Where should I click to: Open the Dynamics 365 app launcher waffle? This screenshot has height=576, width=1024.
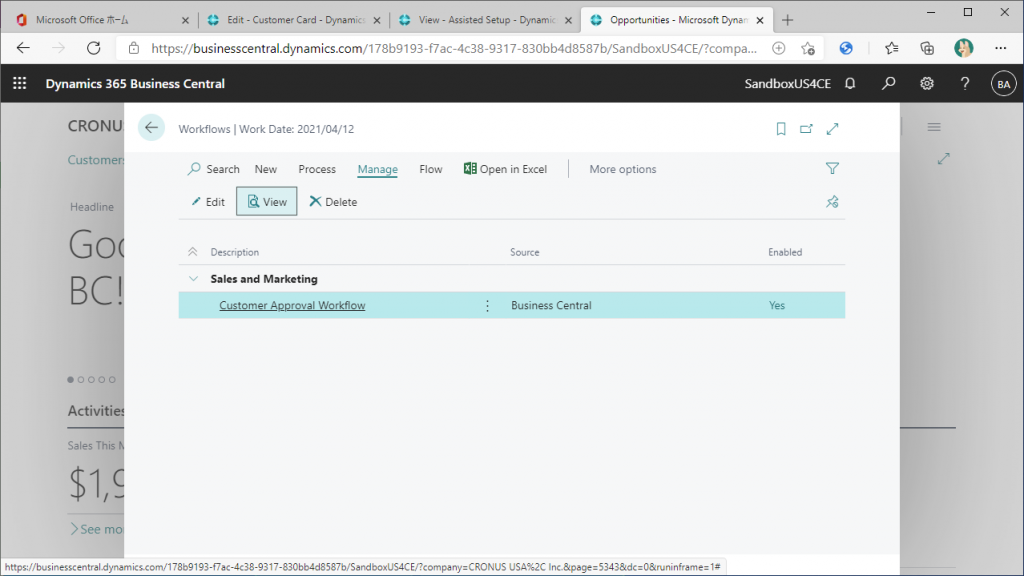tap(20, 84)
